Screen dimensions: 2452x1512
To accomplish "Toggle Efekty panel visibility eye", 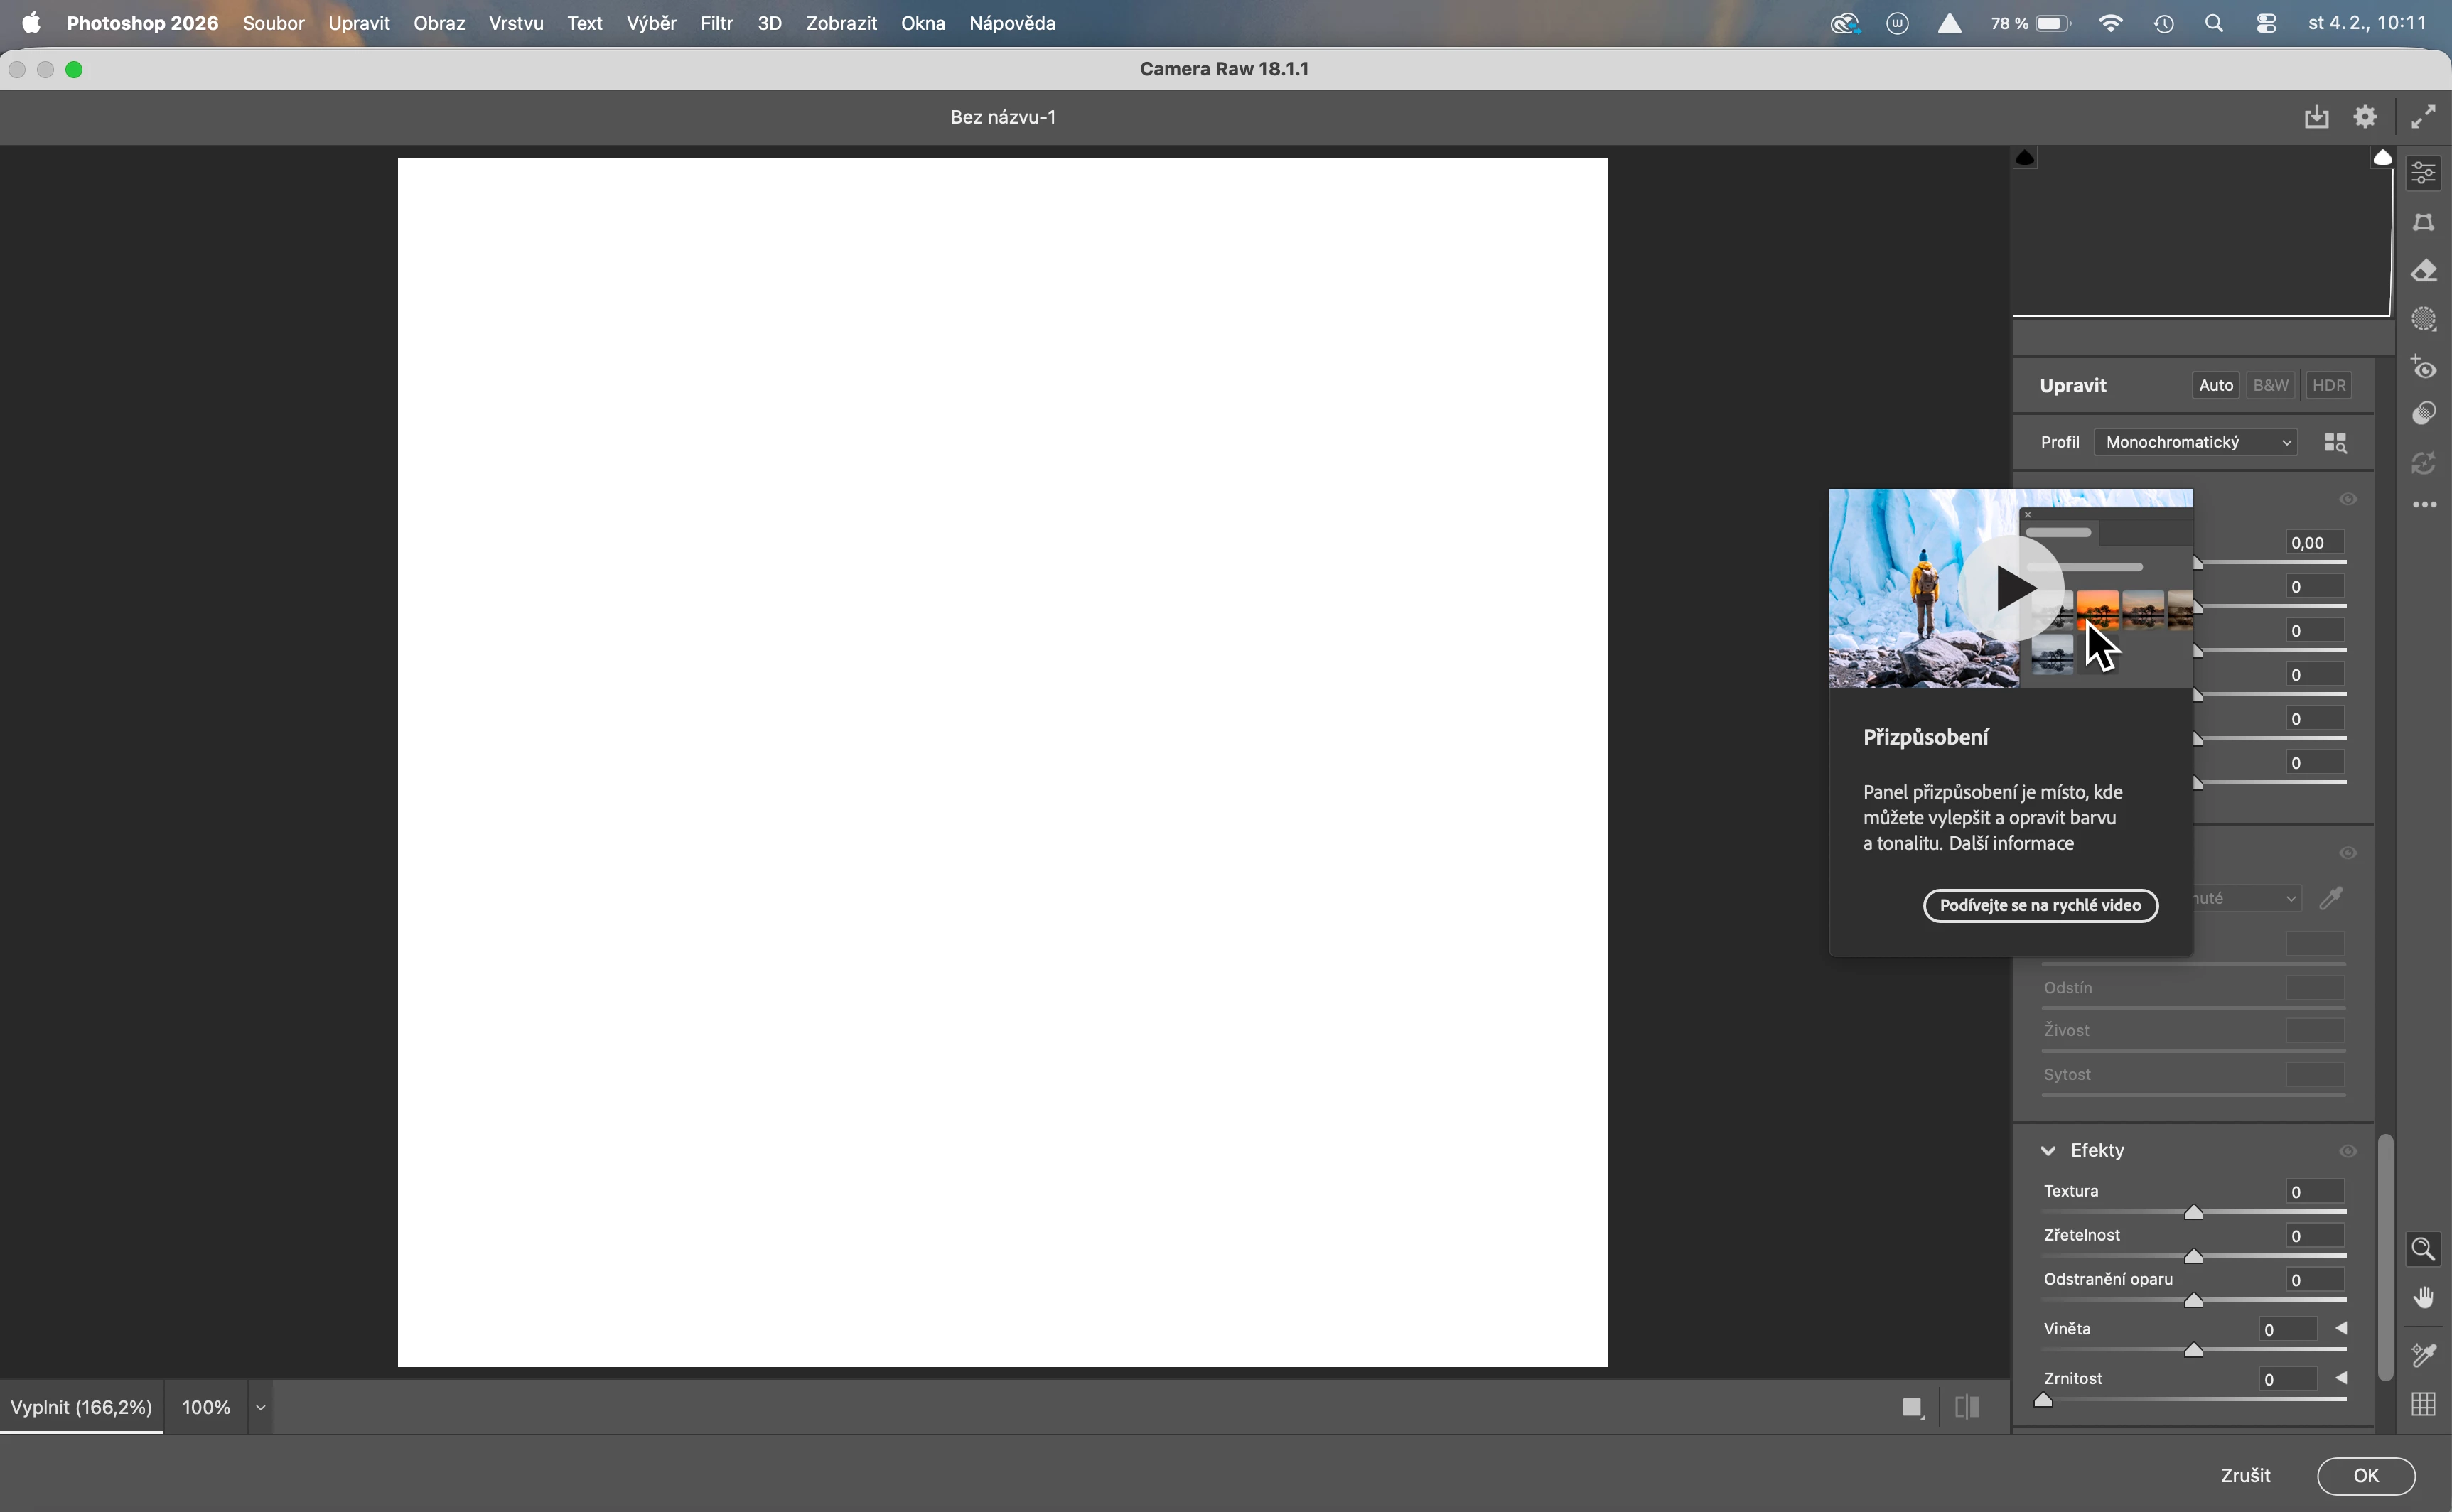I will pos(2349,1151).
